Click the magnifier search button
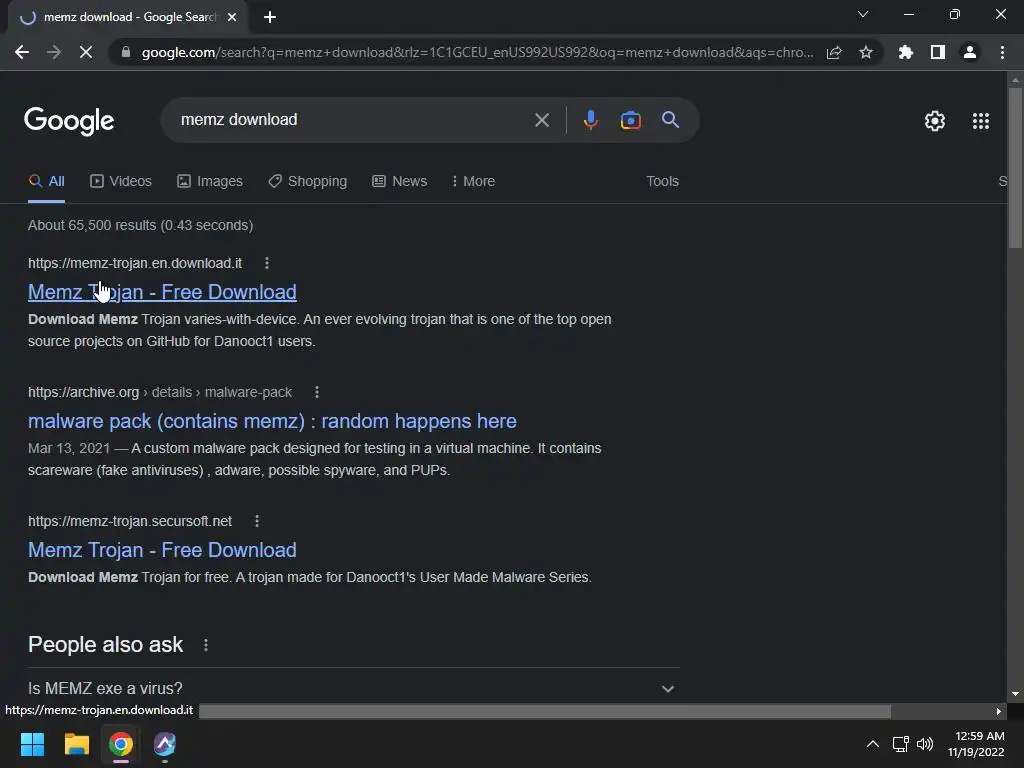This screenshot has height=768, width=1024. [x=670, y=120]
